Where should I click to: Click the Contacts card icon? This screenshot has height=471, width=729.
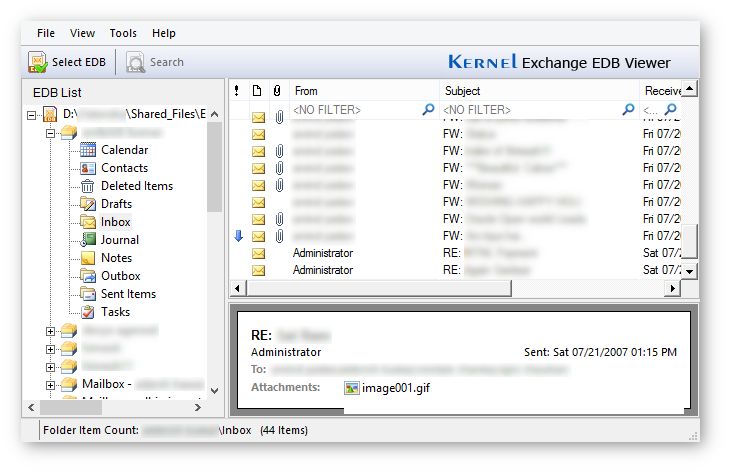click(x=88, y=168)
